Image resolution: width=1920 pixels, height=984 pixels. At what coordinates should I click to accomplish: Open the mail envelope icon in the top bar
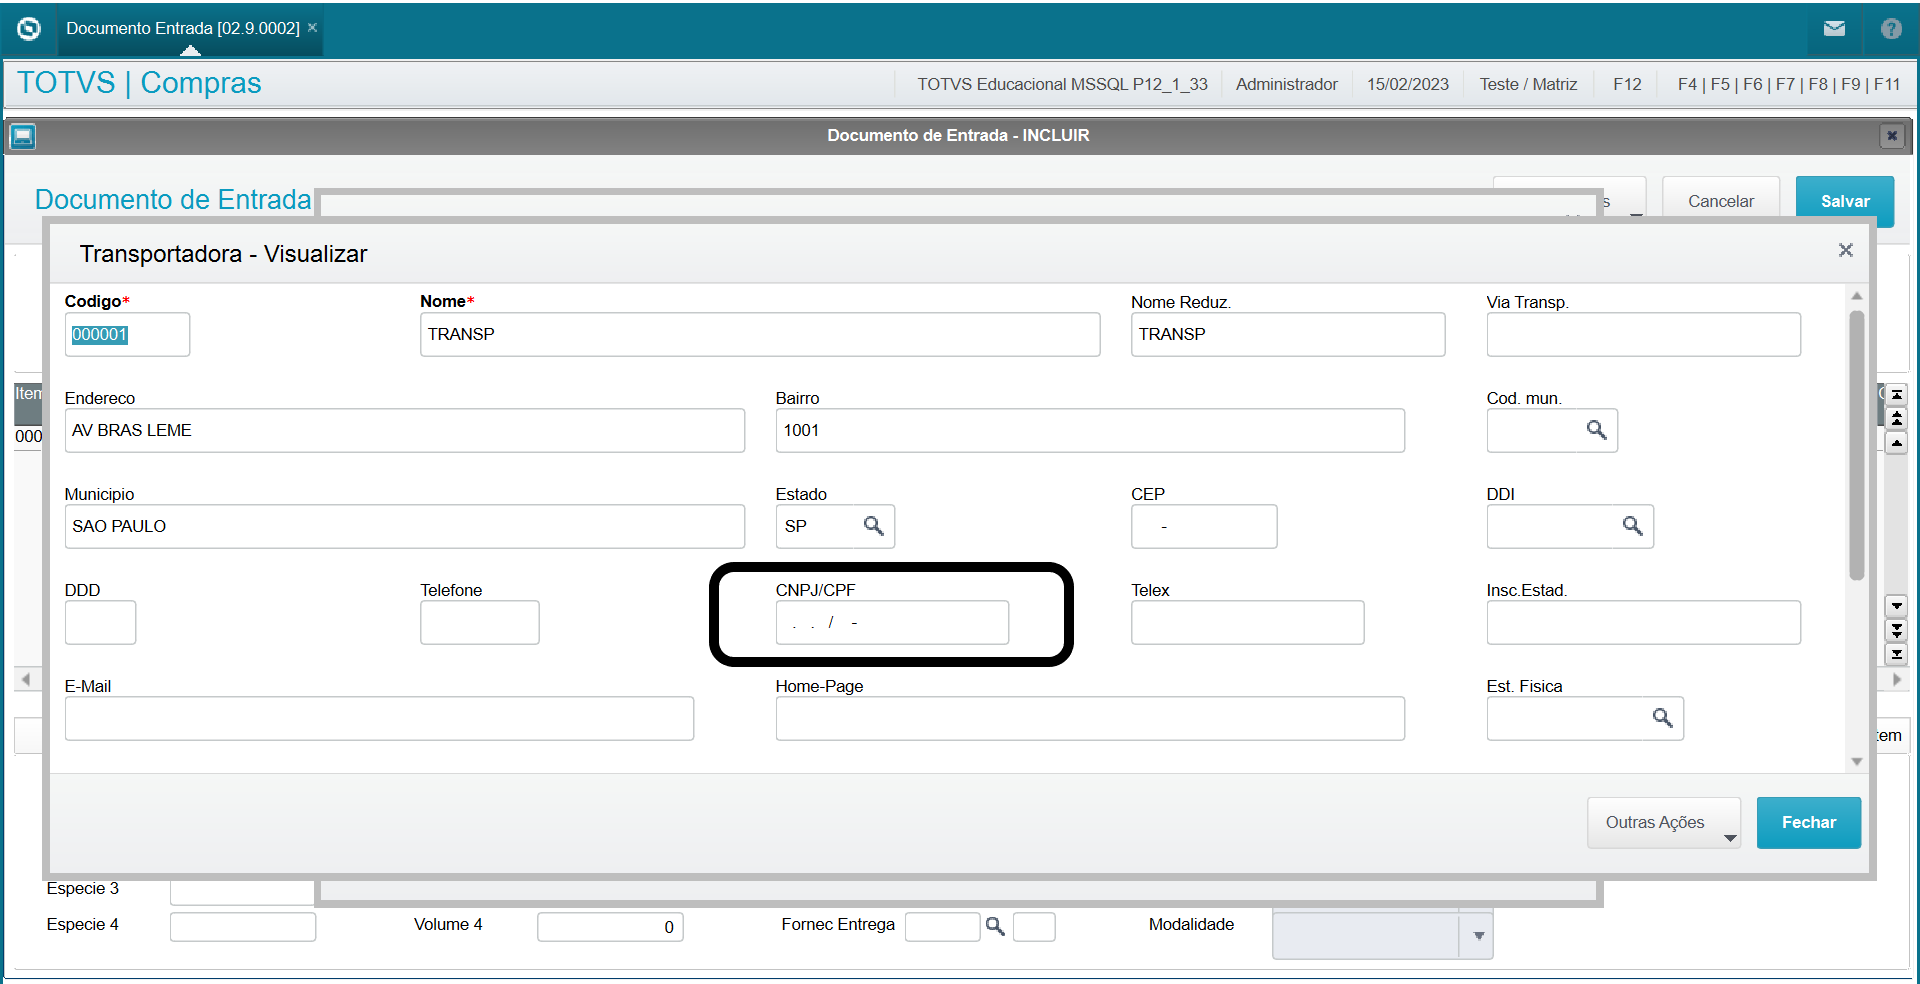pos(1834,29)
